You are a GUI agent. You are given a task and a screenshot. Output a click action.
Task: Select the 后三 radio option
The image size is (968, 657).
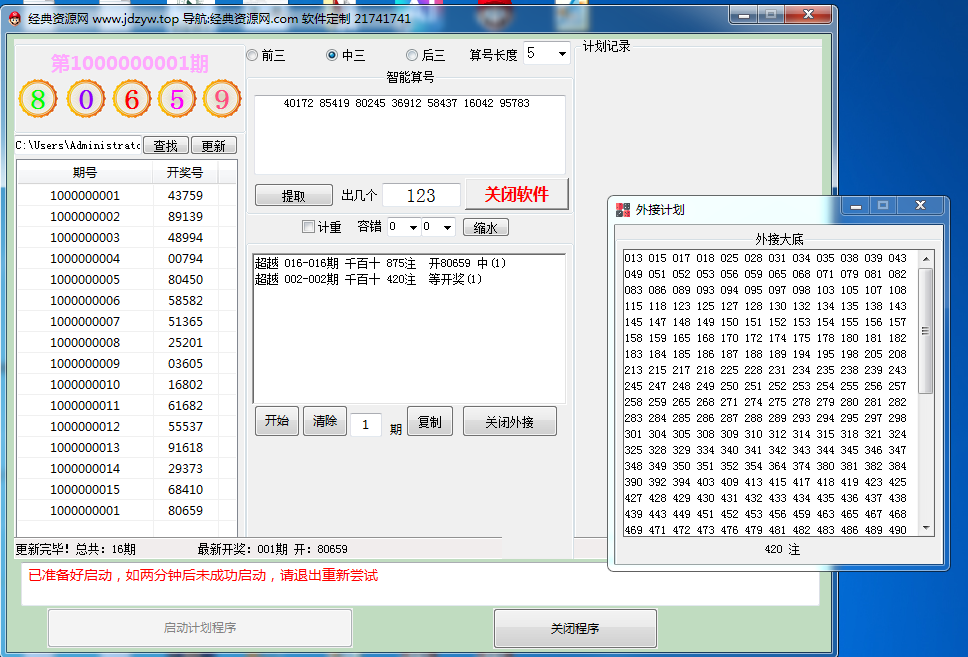(412, 56)
